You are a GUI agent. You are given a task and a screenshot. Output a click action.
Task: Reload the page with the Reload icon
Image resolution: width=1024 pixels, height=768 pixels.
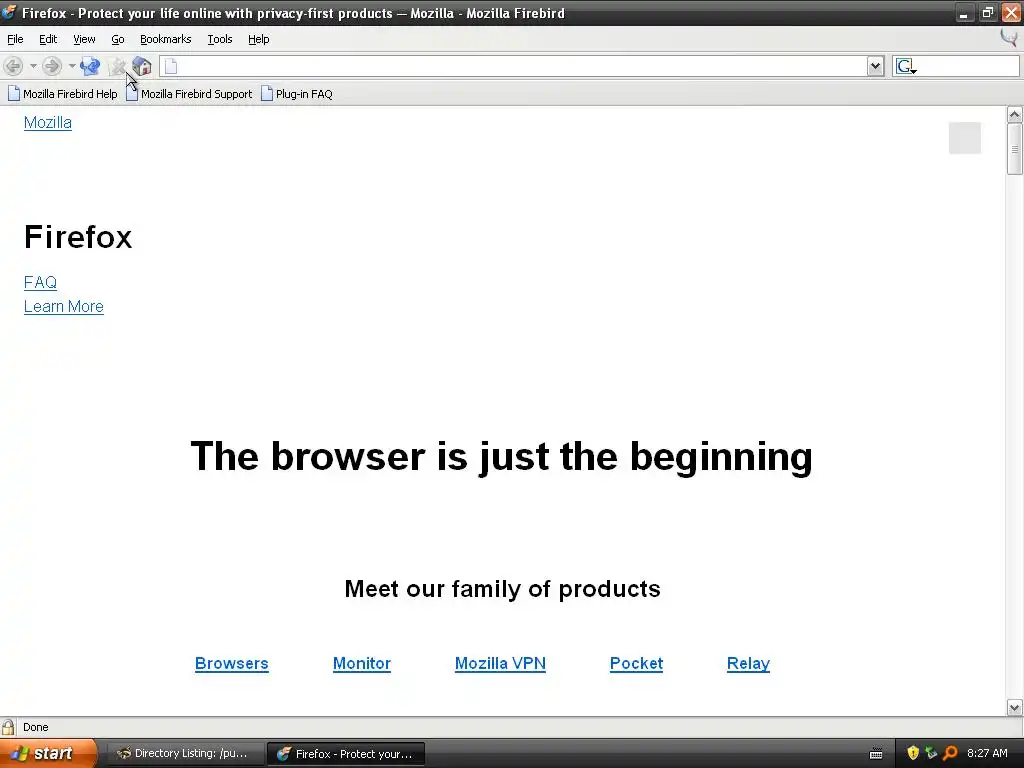coord(90,66)
